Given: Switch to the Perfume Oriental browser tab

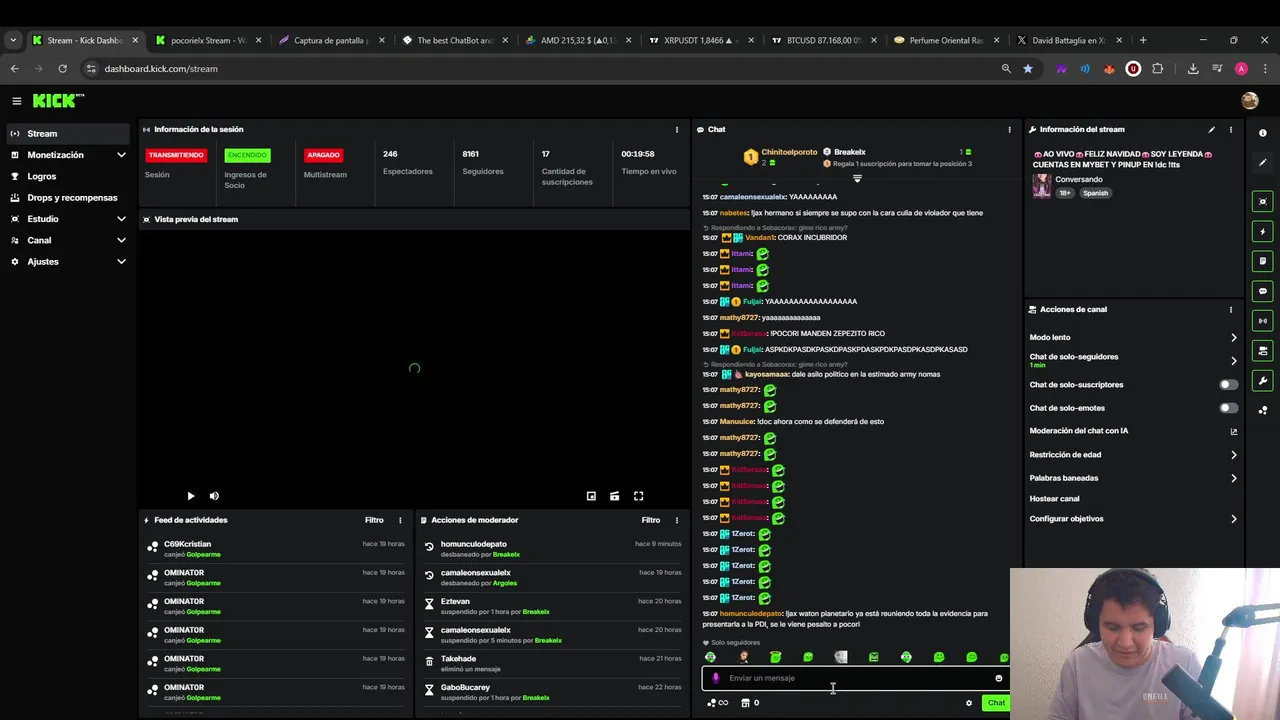Looking at the screenshot, I should click(946, 41).
